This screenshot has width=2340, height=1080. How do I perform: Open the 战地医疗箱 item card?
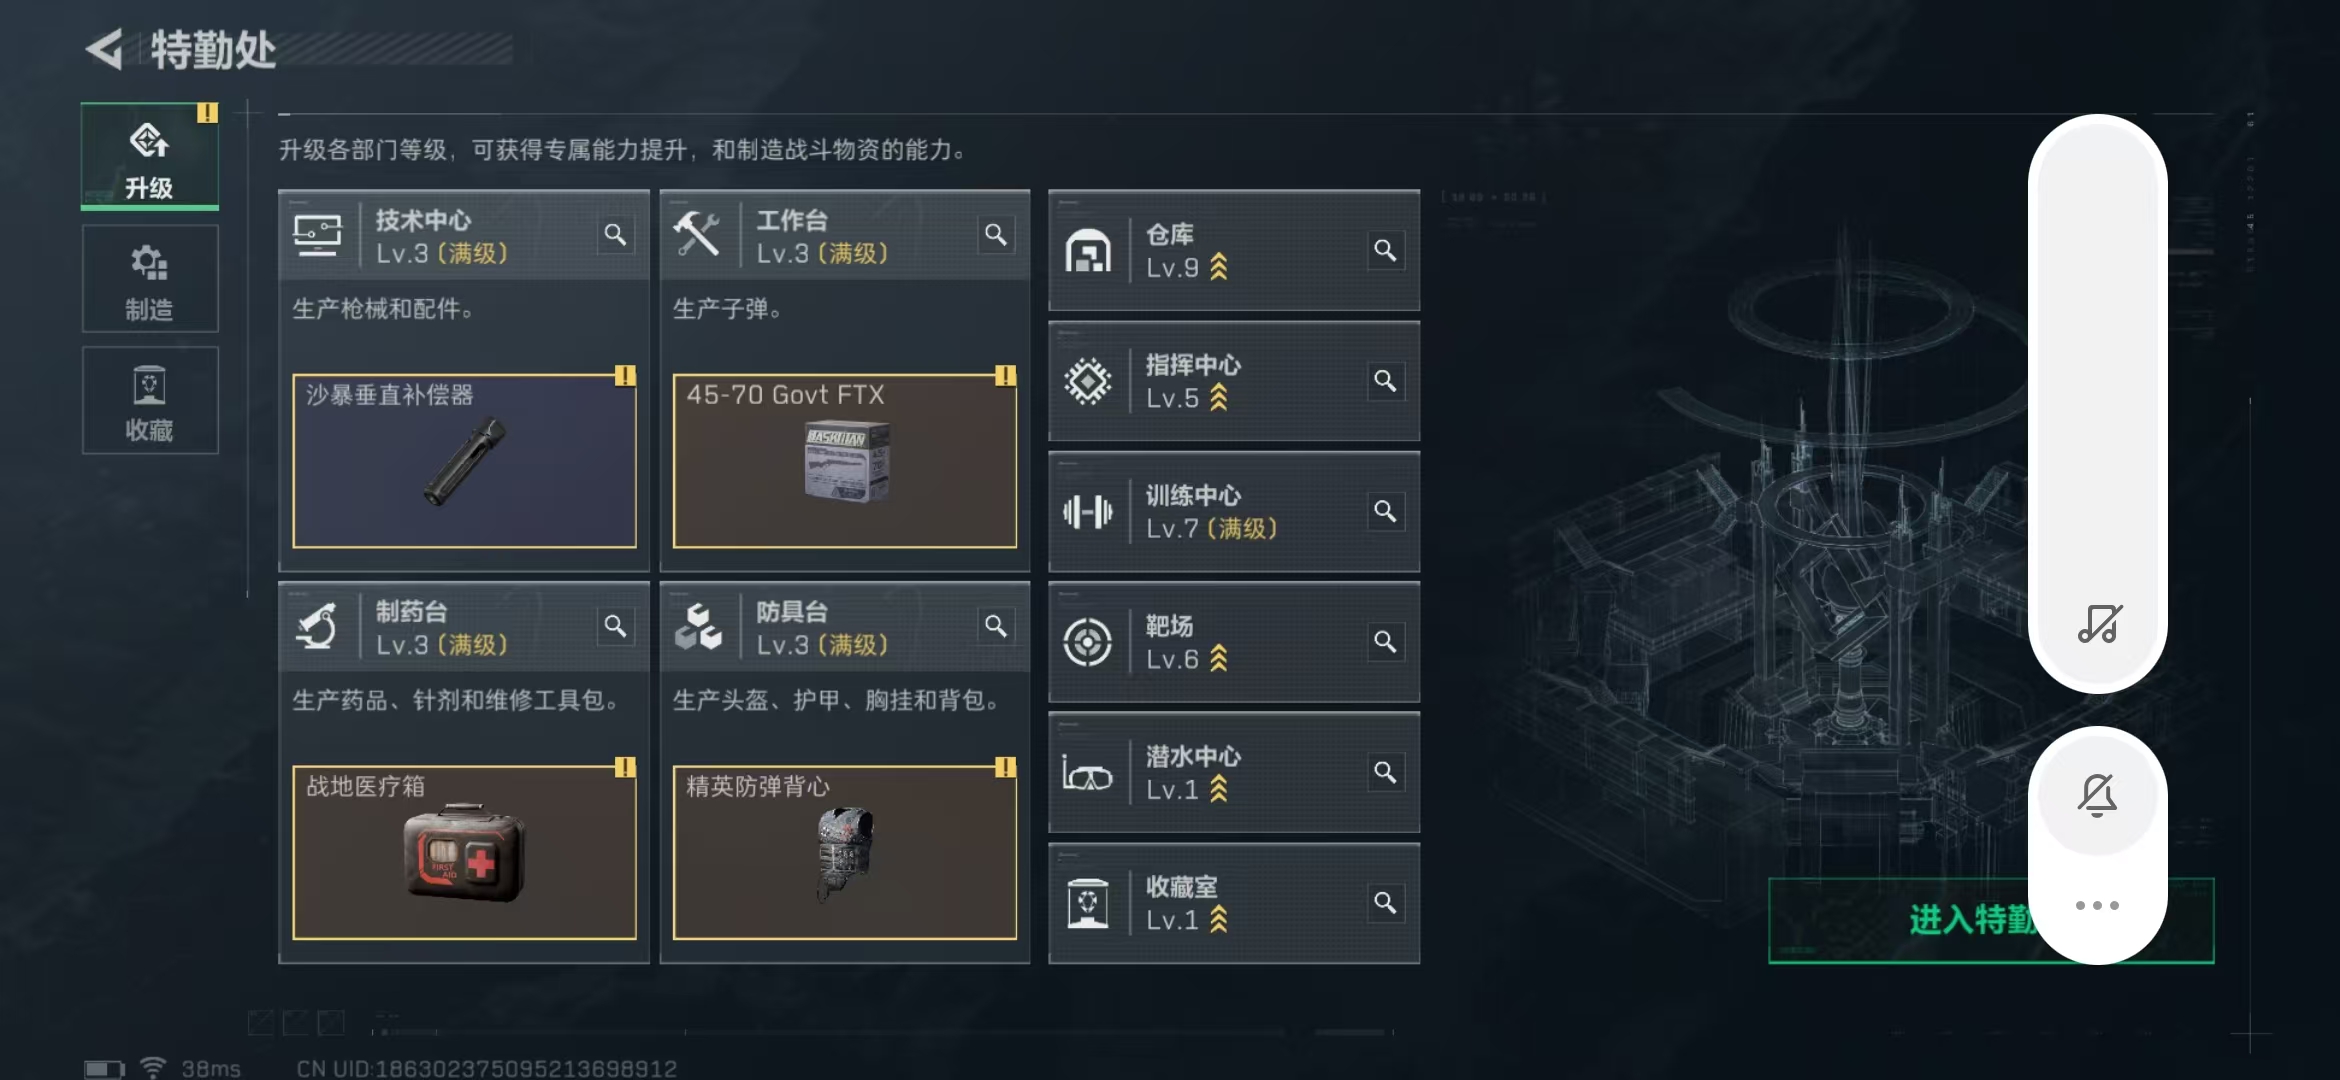coord(464,852)
